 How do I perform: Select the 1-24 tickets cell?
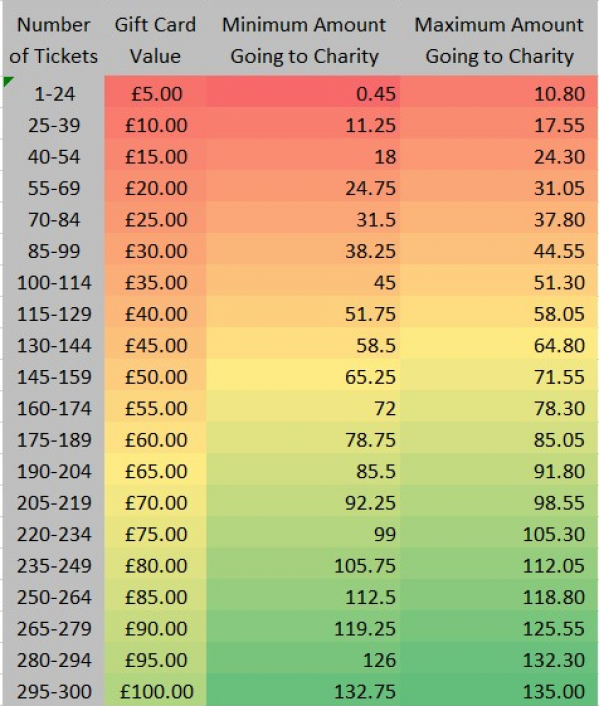tap(54, 92)
